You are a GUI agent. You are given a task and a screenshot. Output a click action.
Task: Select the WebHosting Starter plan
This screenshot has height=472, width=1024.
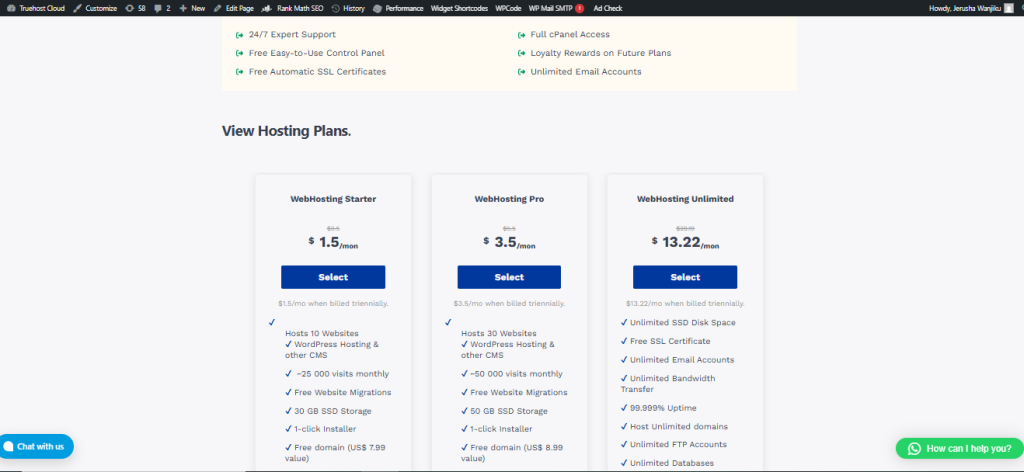333,277
